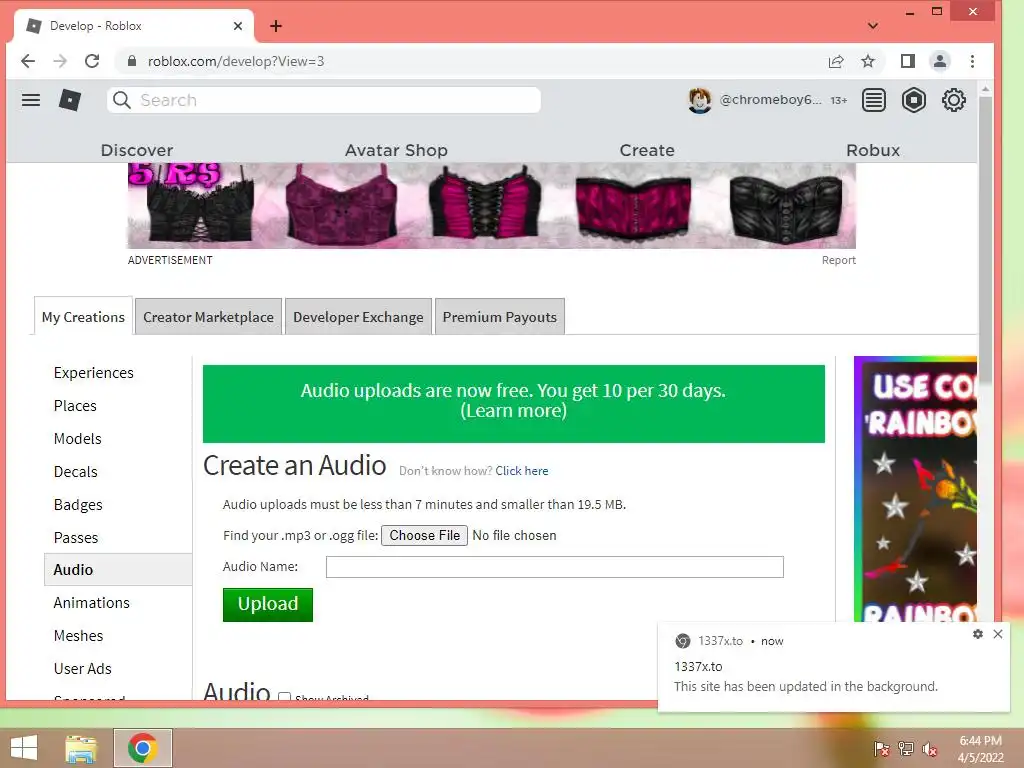Image resolution: width=1024 pixels, height=768 pixels.
Task: Open Passes in sidebar
Action: coord(76,537)
